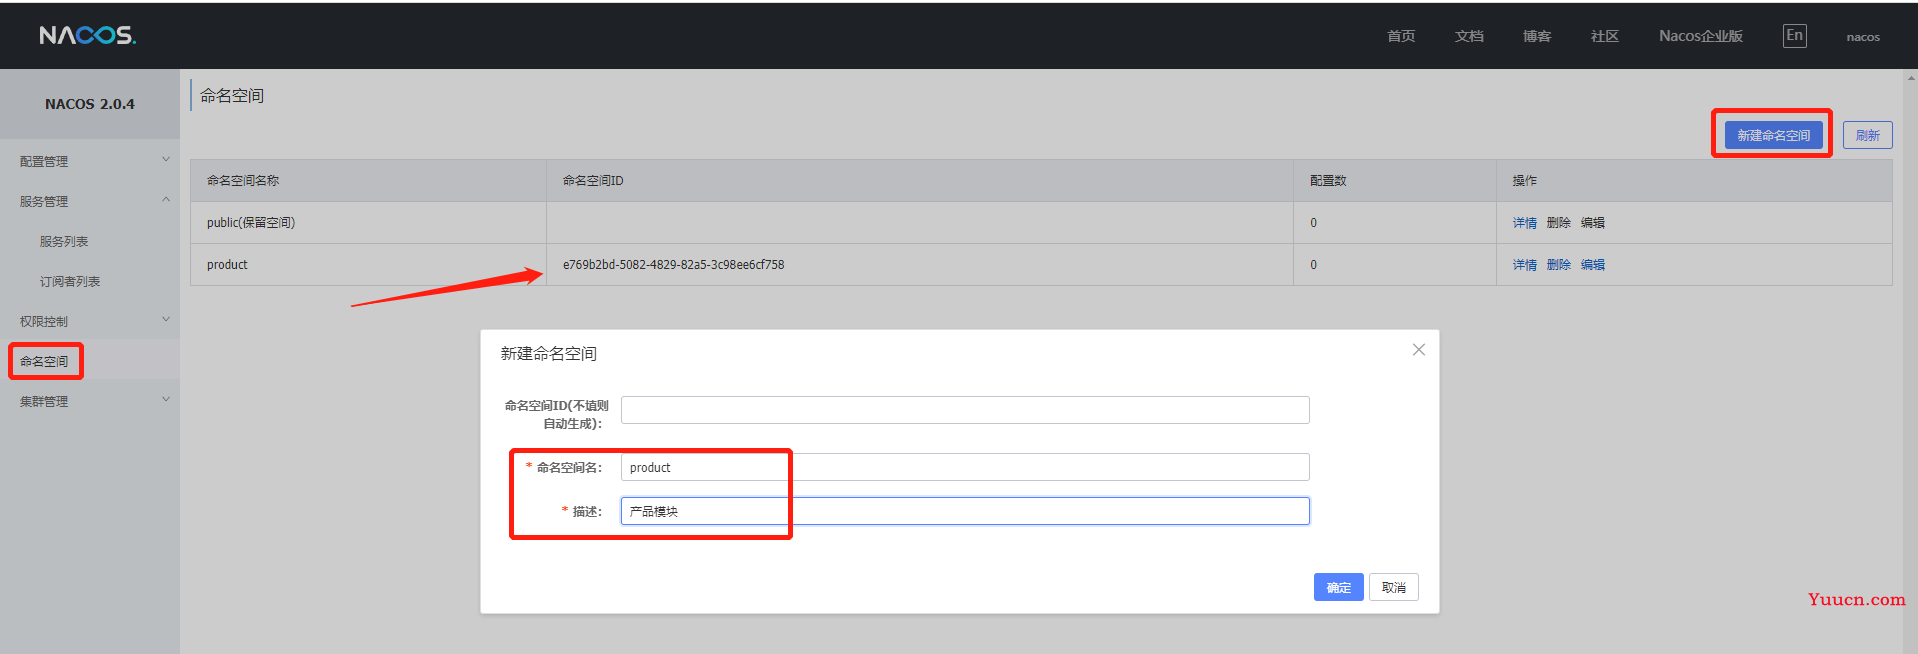
Task: Select 命名空间 in the sidebar
Action: point(44,361)
